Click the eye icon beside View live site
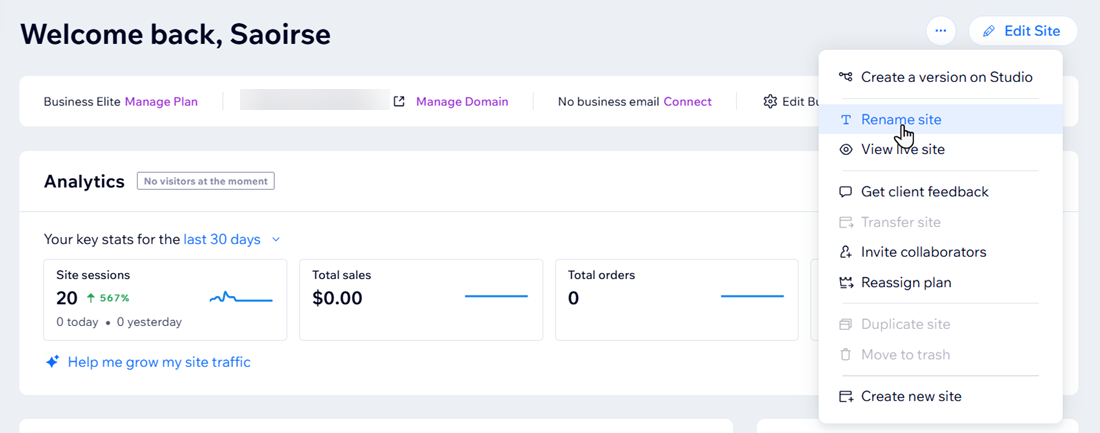This screenshot has width=1100, height=433. click(846, 149)
